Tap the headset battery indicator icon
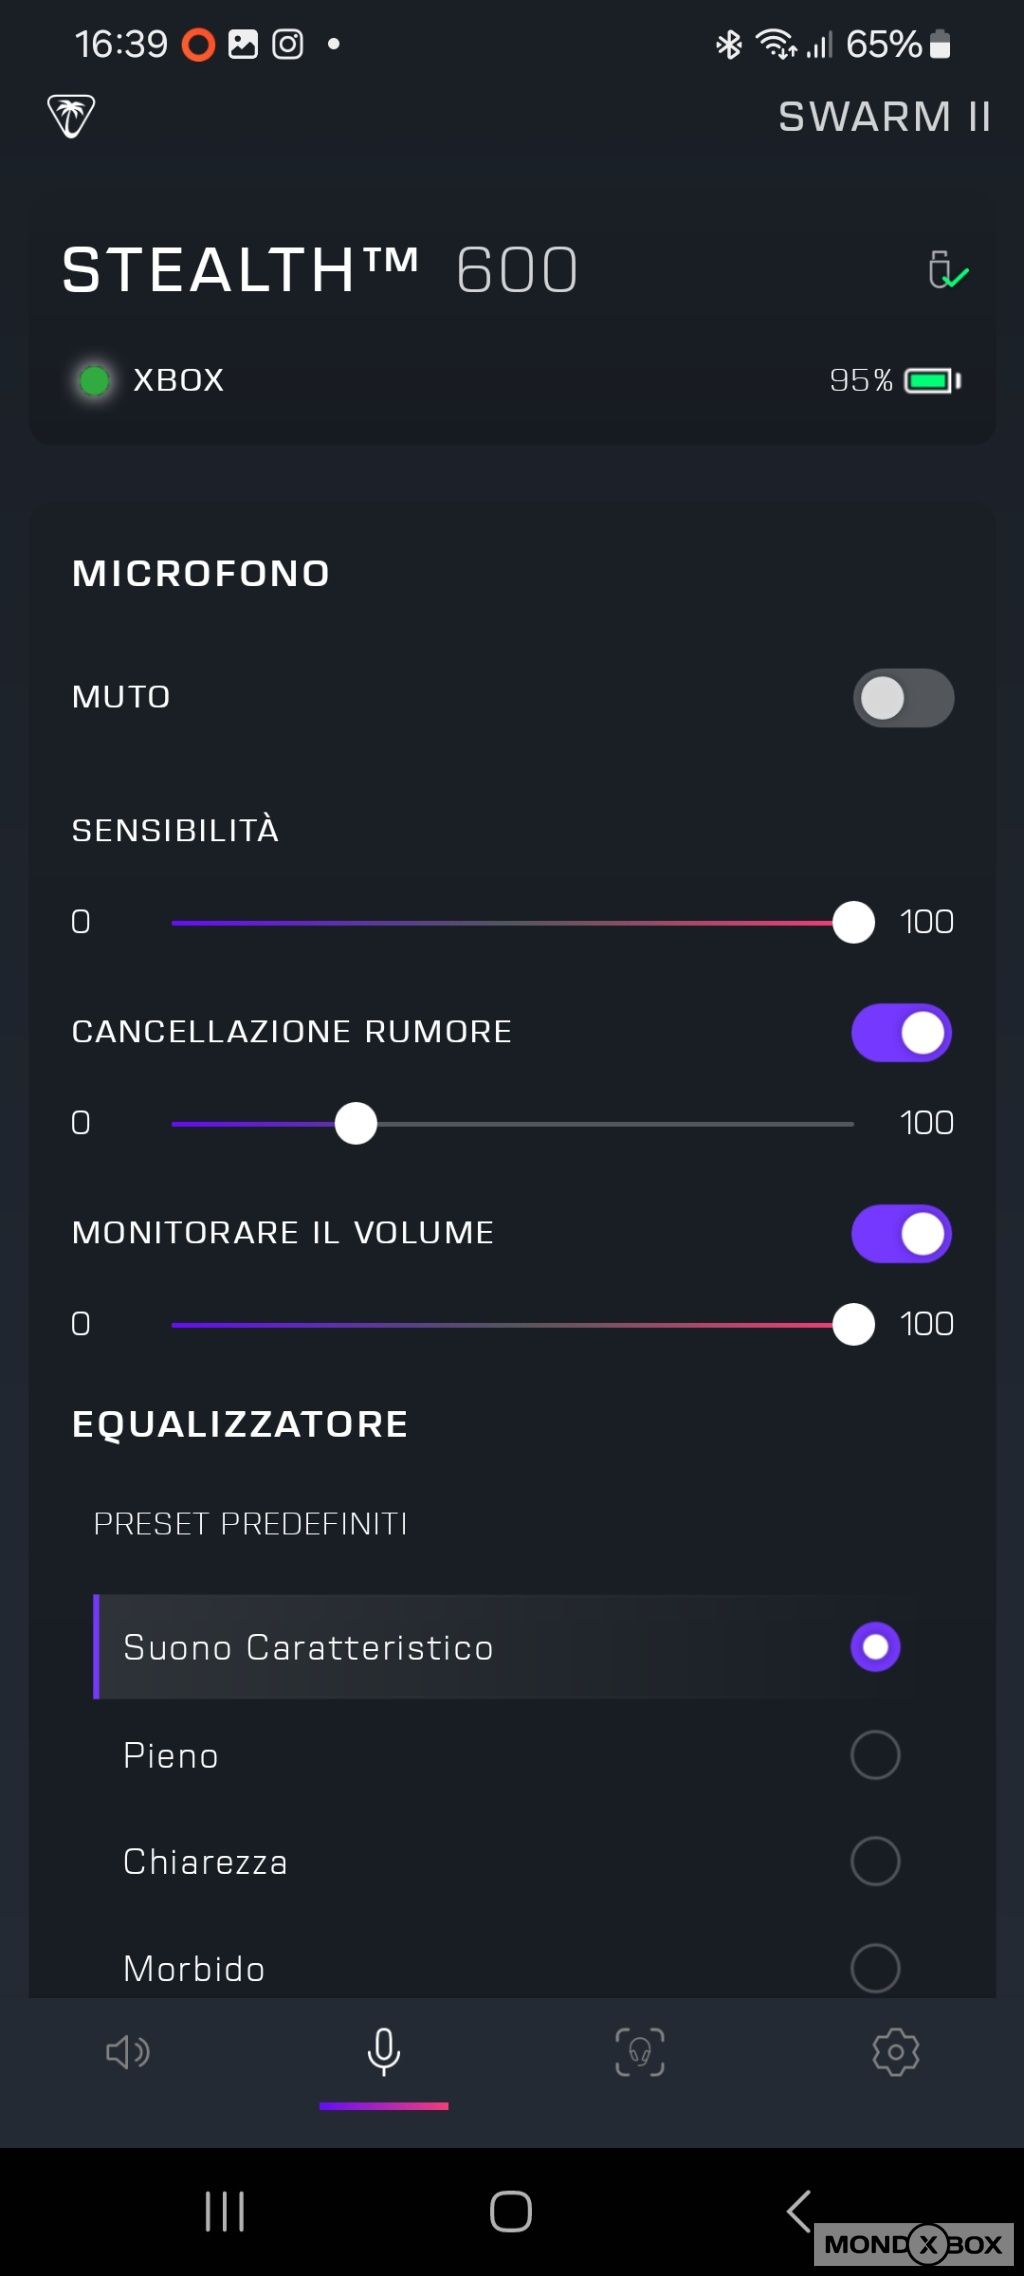Viewport: 1024px width, 2276px height. point(932,381)
